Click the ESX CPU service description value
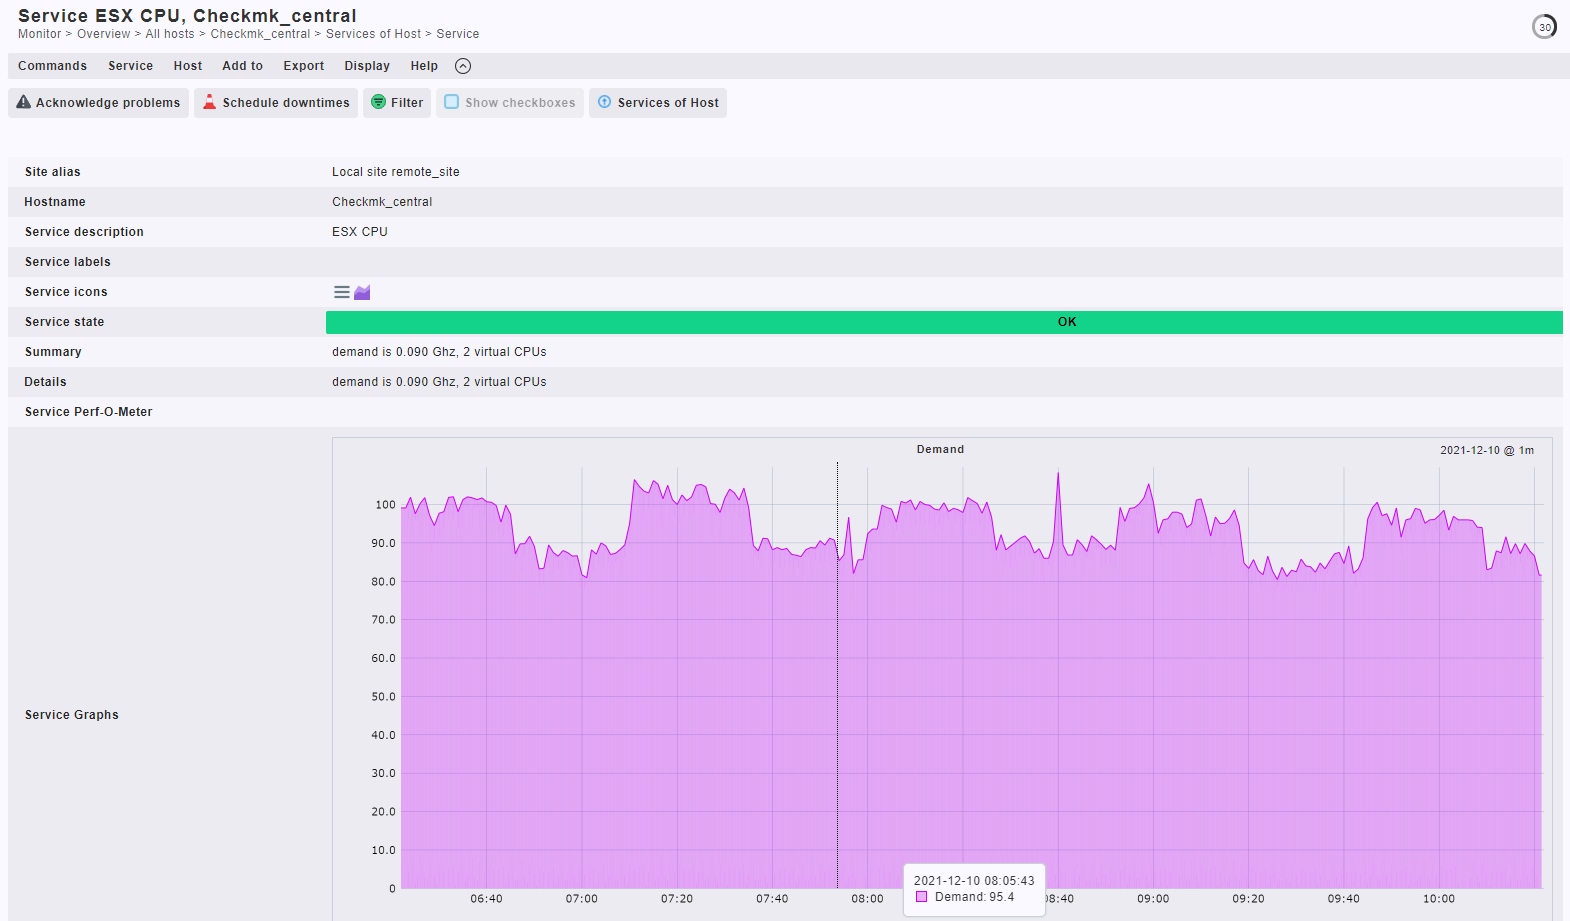 point(360,232)
